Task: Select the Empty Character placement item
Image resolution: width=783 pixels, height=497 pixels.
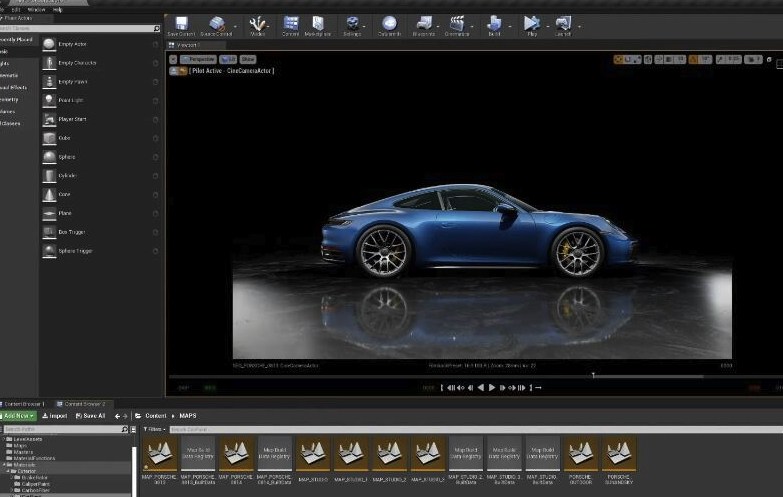Action: point(100,63)
